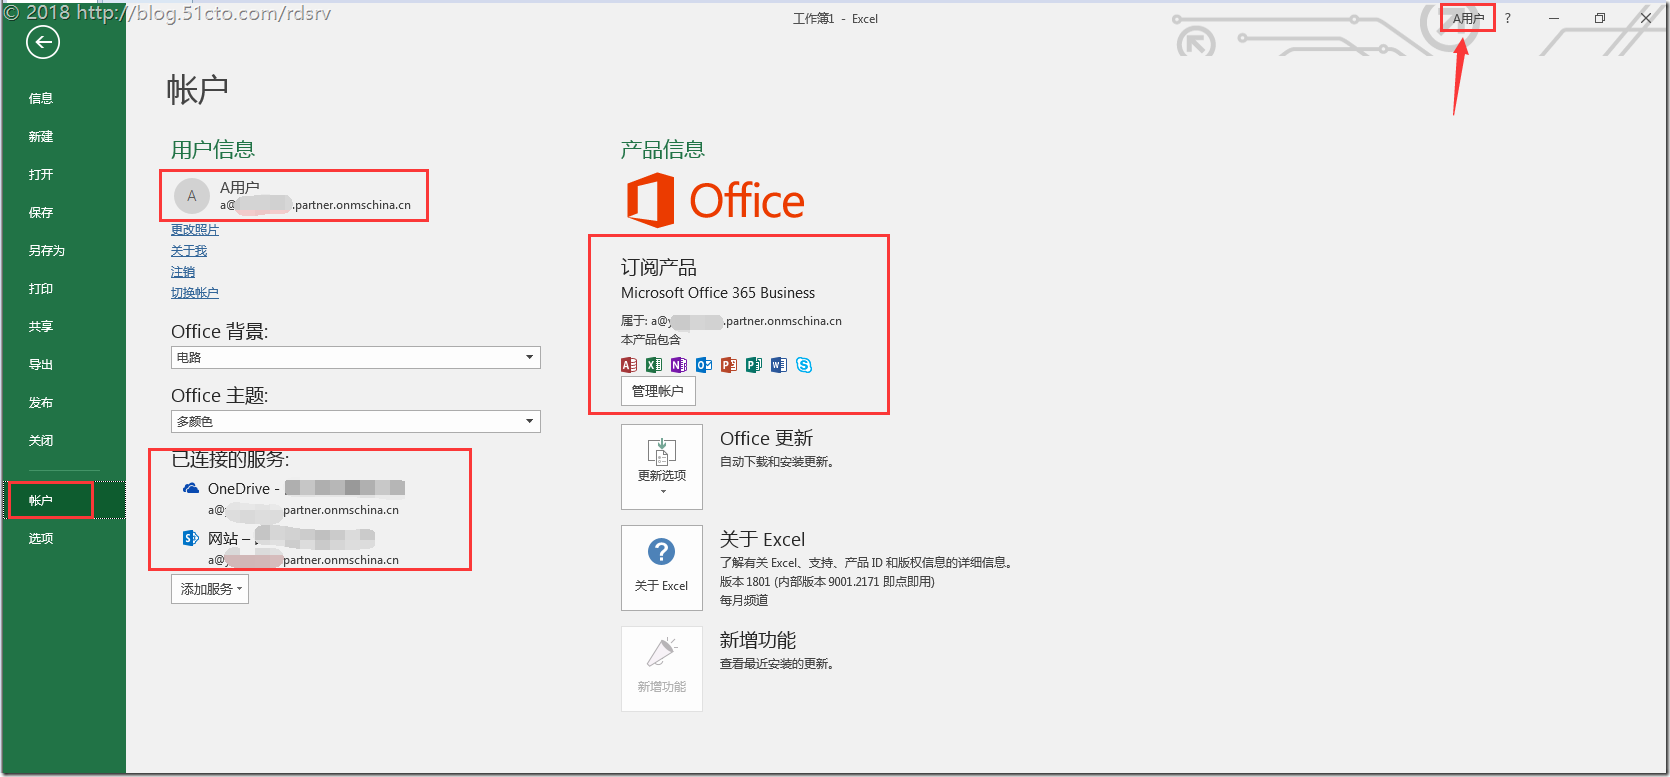
Task: Open the 添加服务 add service dropdown
Action: 210,589
